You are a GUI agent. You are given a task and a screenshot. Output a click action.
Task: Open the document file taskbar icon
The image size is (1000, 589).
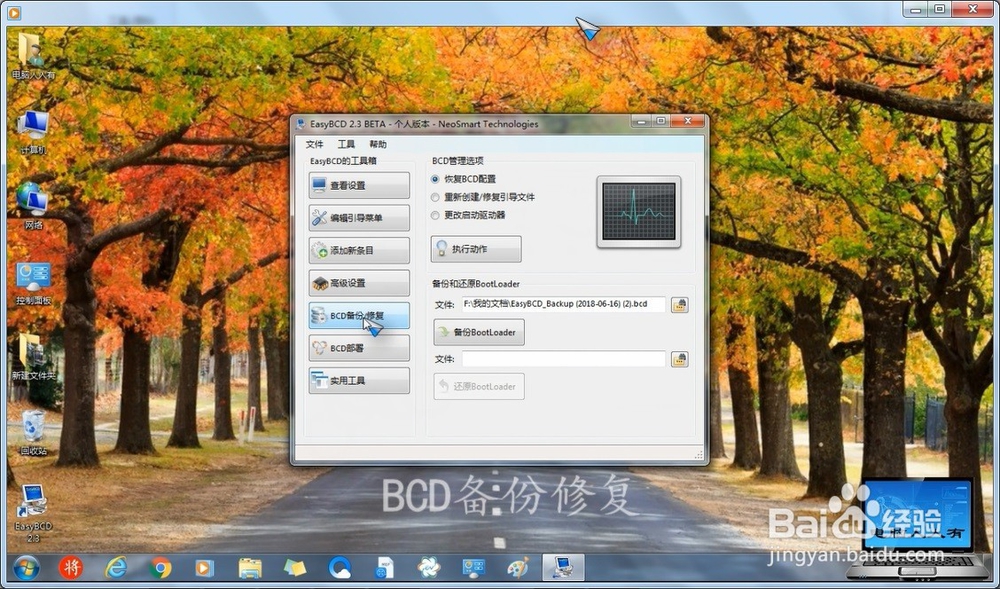tap(384, 567)
